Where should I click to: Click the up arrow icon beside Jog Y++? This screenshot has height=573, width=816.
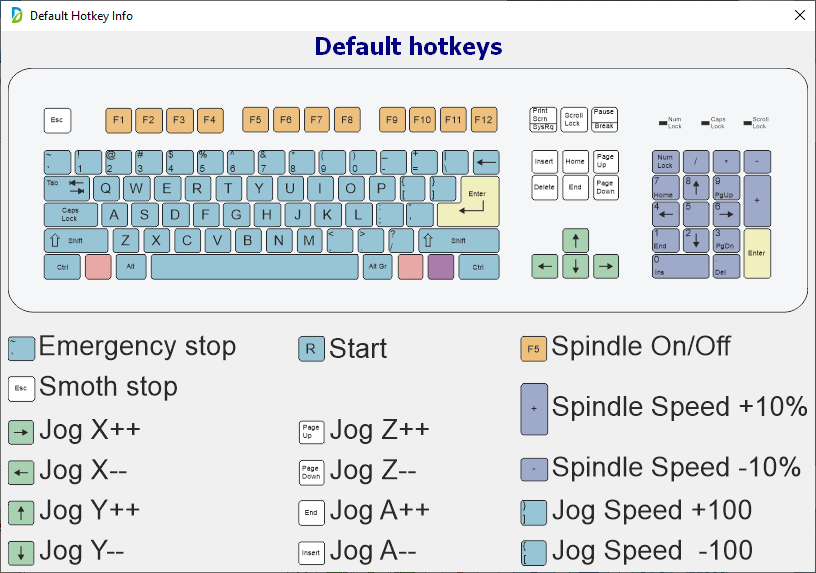21,513
